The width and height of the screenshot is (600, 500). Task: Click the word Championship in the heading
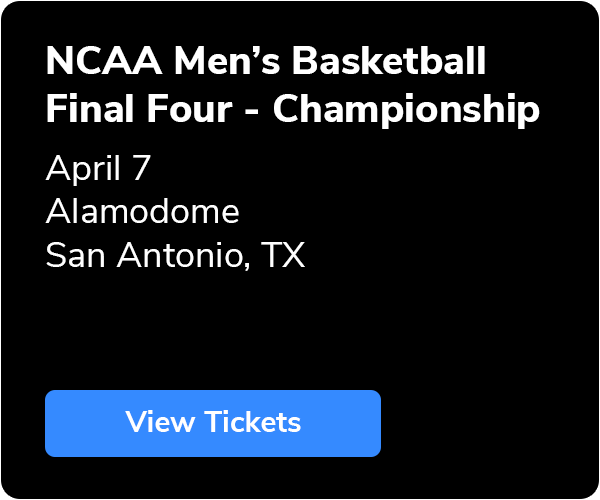[406, 110]
